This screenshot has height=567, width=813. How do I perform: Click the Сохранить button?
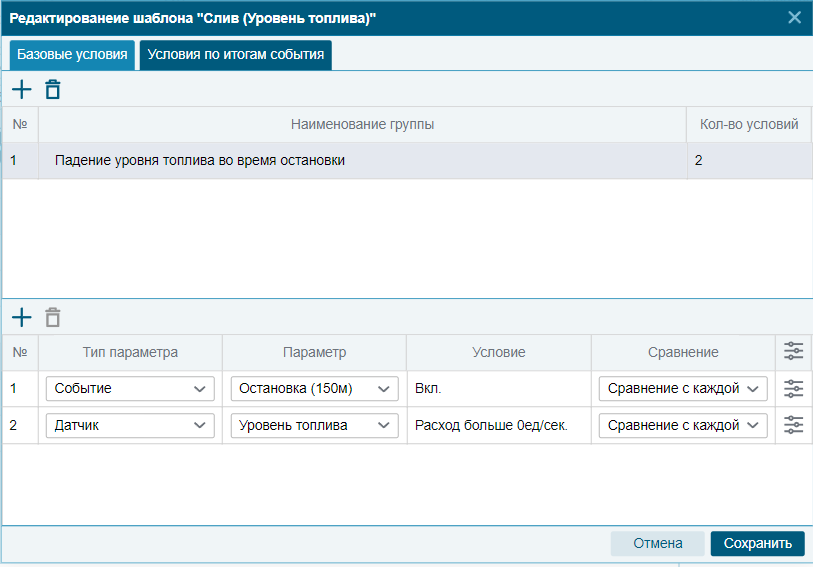[758, 543]
